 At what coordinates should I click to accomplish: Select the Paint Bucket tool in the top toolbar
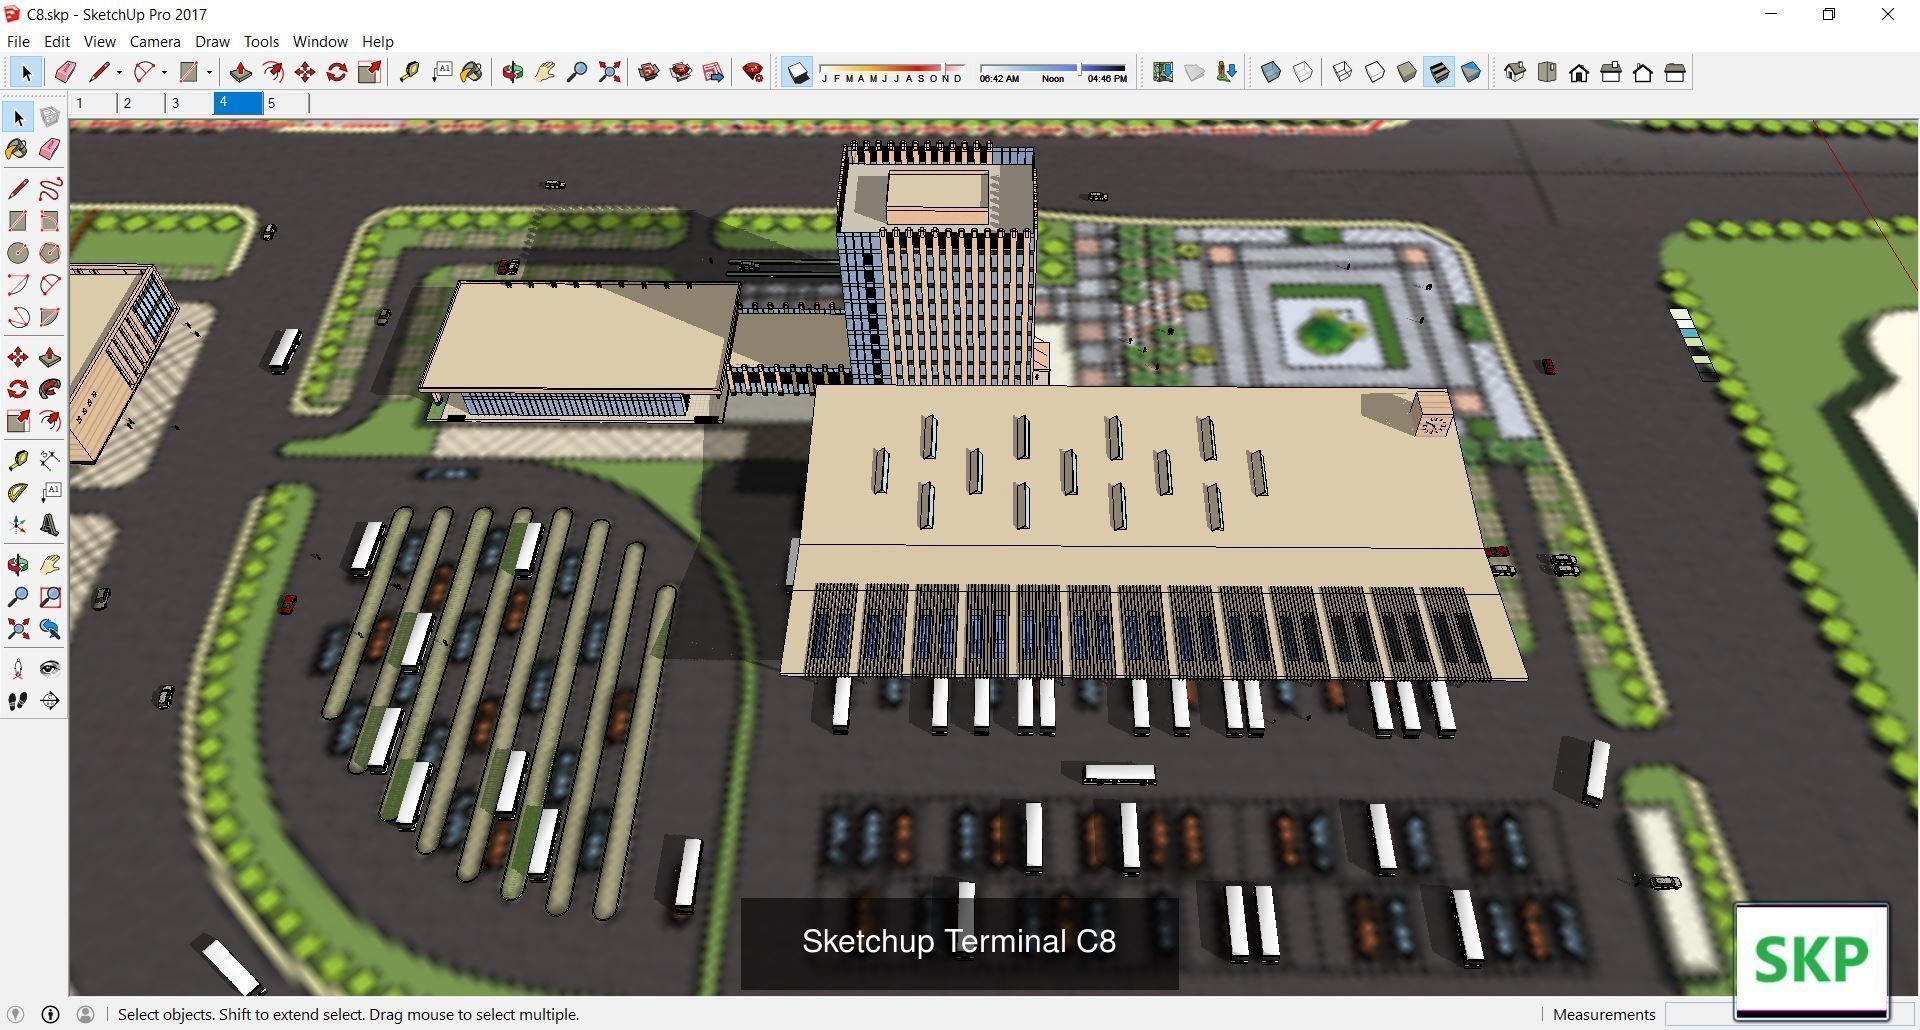pyautogui.click(x=471, y=72)
